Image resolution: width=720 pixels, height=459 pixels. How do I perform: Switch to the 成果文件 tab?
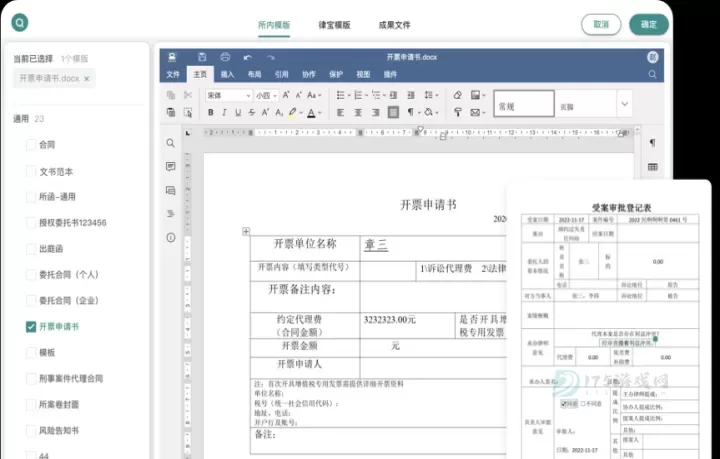pyautogui.click(x=394, y=25)
